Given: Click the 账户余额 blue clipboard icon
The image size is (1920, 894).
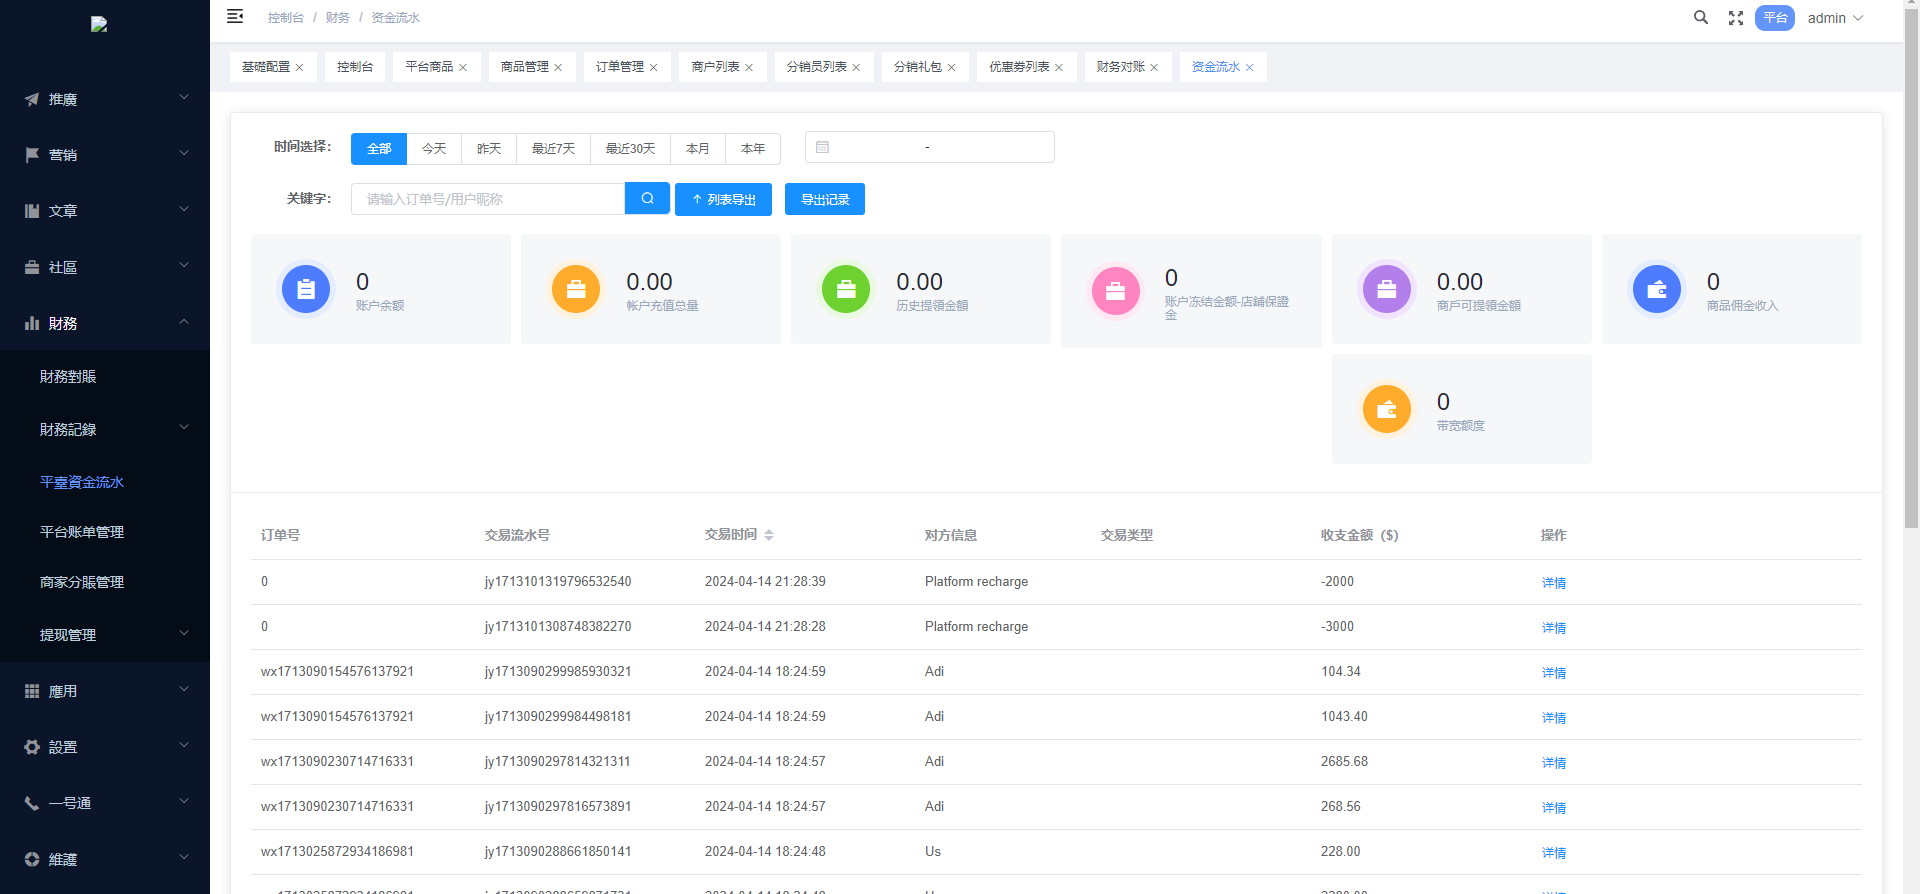Looking at the screenshot, I should click(306, 290).
